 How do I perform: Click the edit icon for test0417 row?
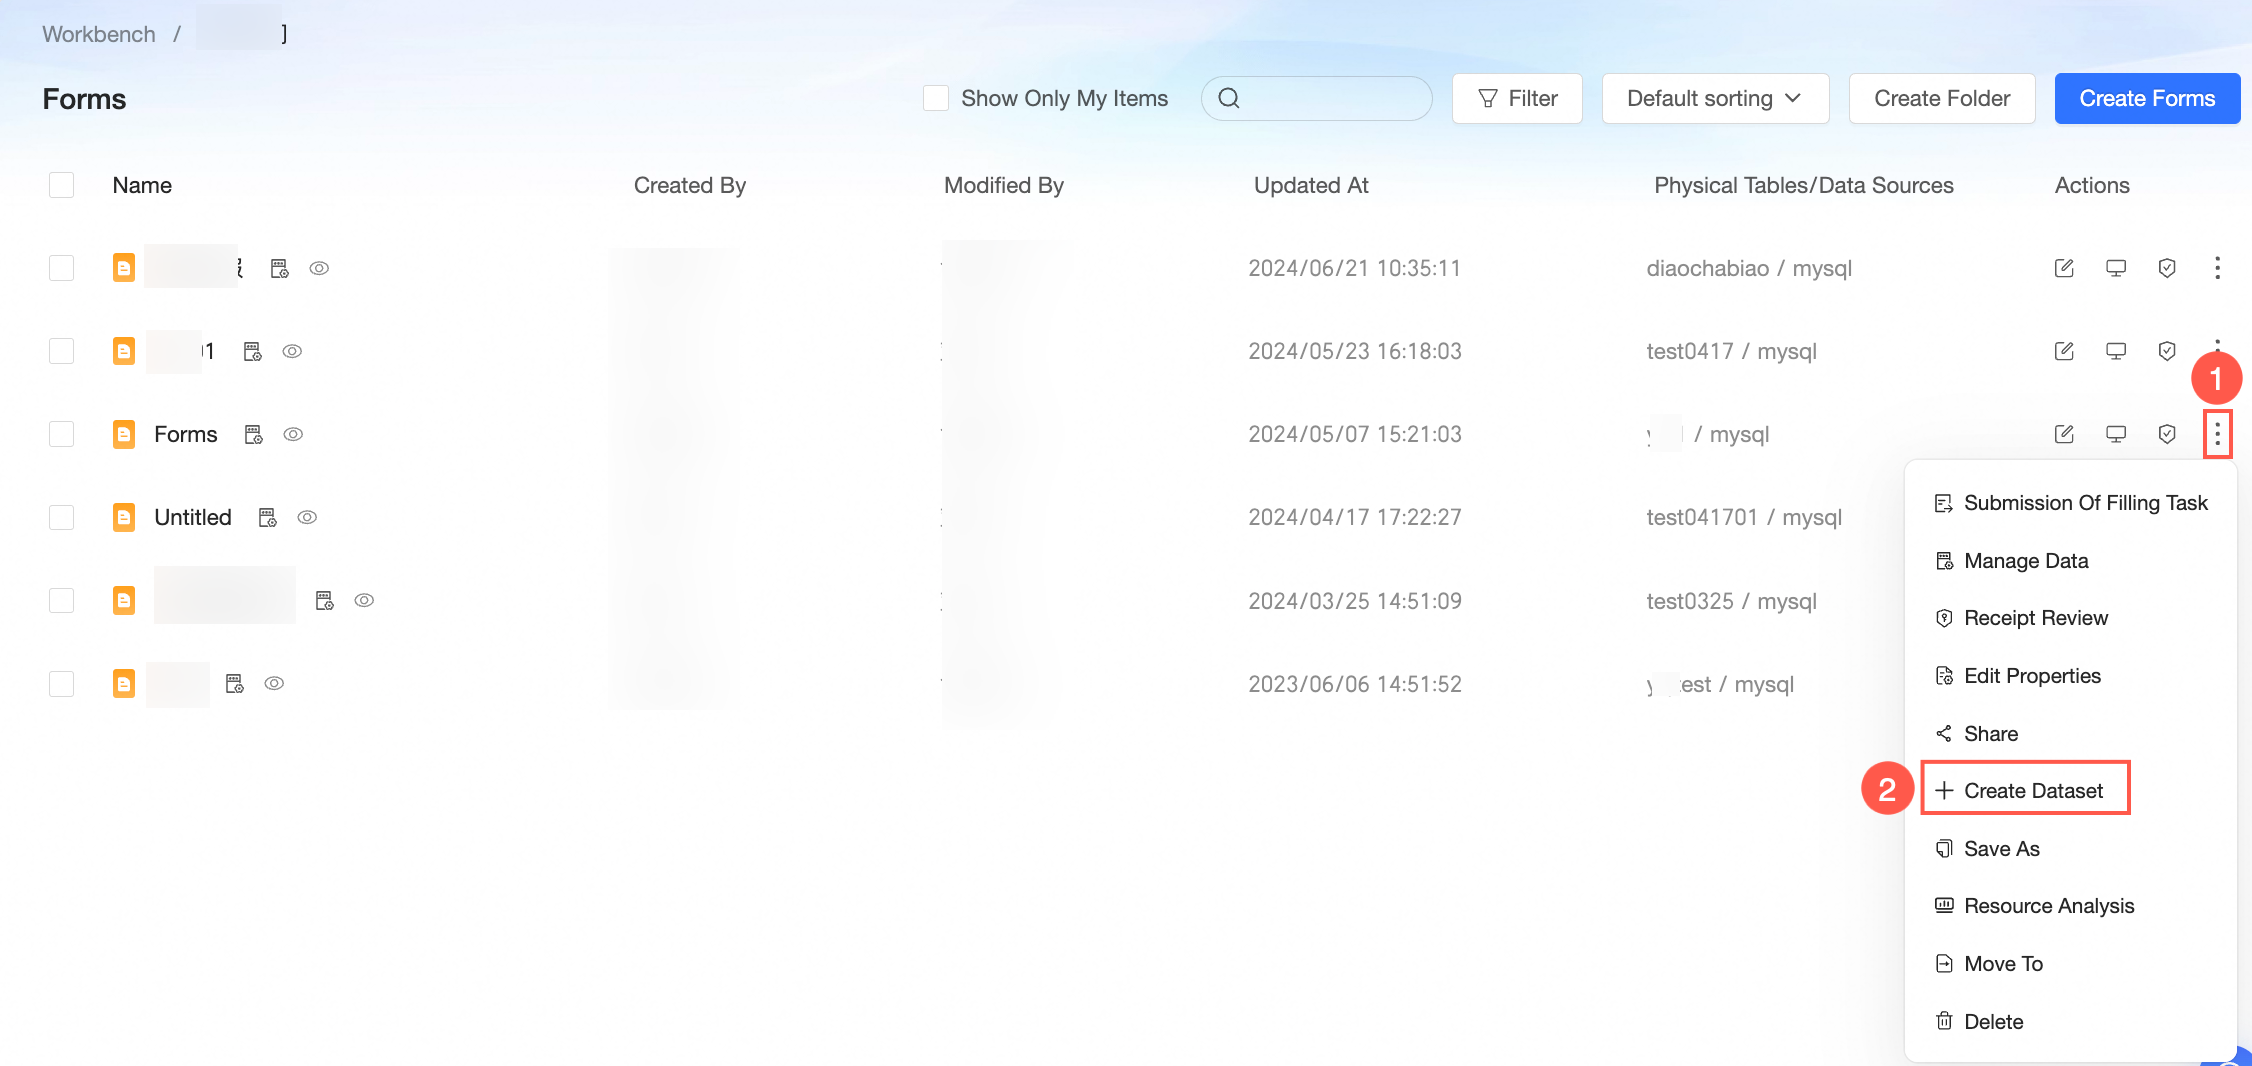pos(2064,351)
